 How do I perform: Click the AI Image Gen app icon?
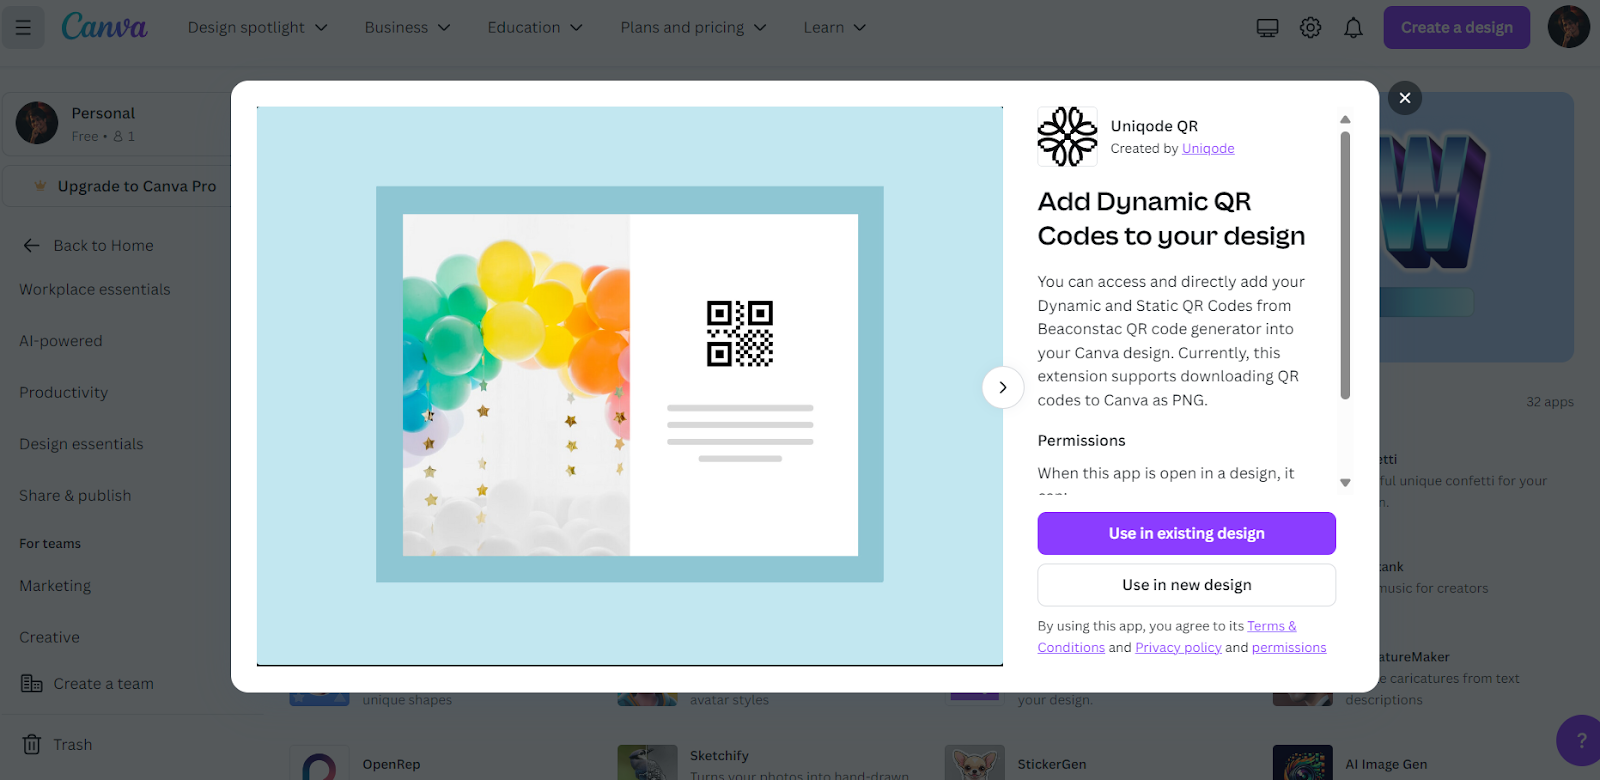pos(1303,763)
